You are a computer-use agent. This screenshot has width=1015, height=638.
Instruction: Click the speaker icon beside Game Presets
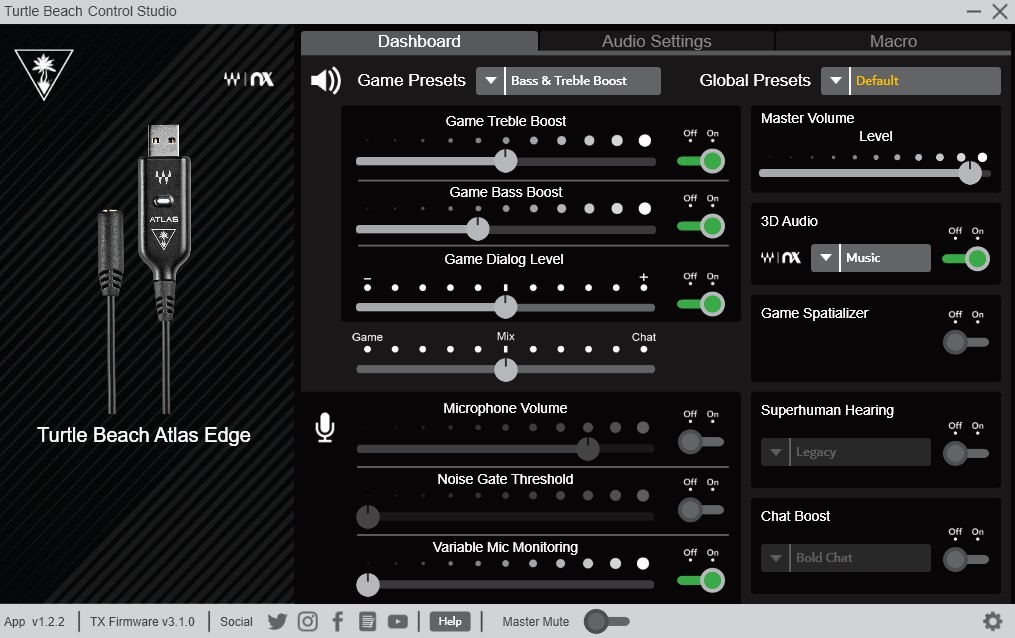click(326, 80)
